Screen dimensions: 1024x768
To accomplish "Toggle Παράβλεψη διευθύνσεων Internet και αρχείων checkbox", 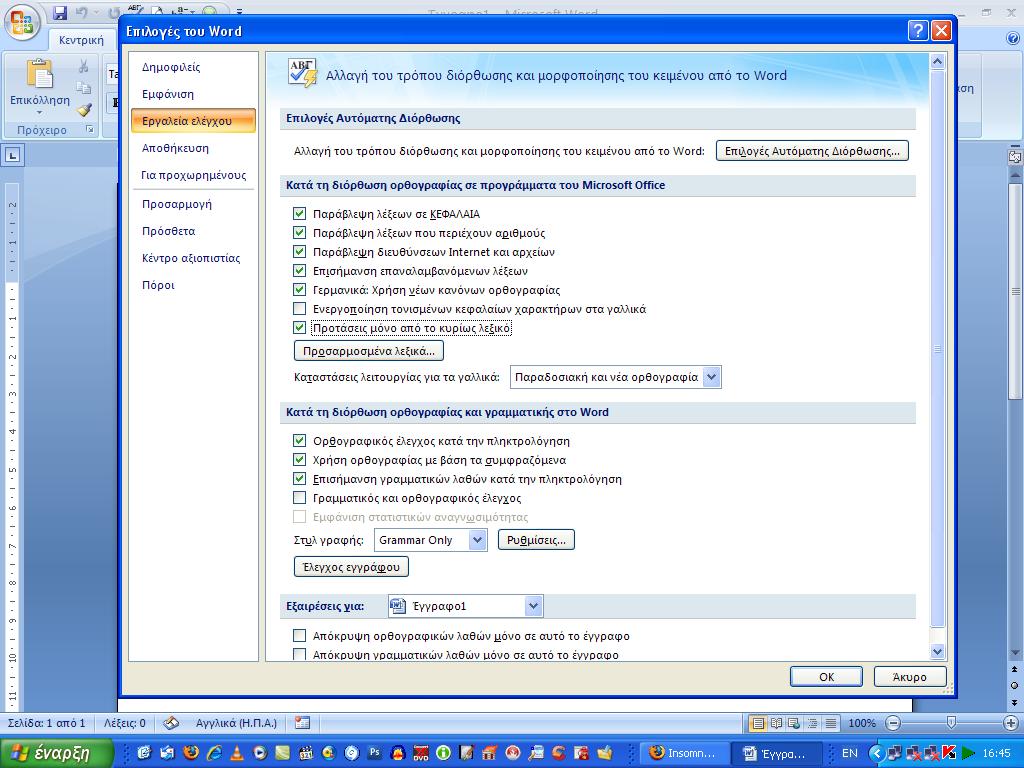I will click(299, 251).
